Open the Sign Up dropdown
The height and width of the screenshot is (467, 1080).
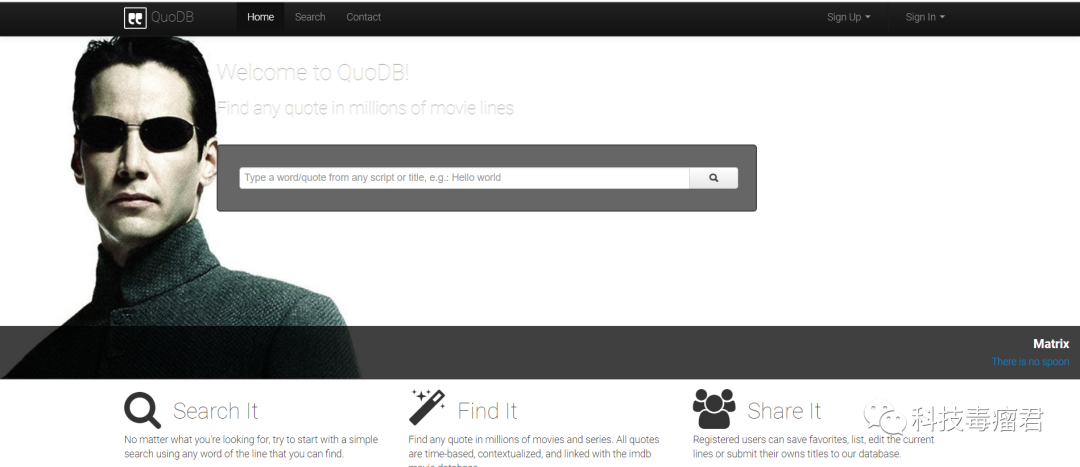click(x=849, y=17)
